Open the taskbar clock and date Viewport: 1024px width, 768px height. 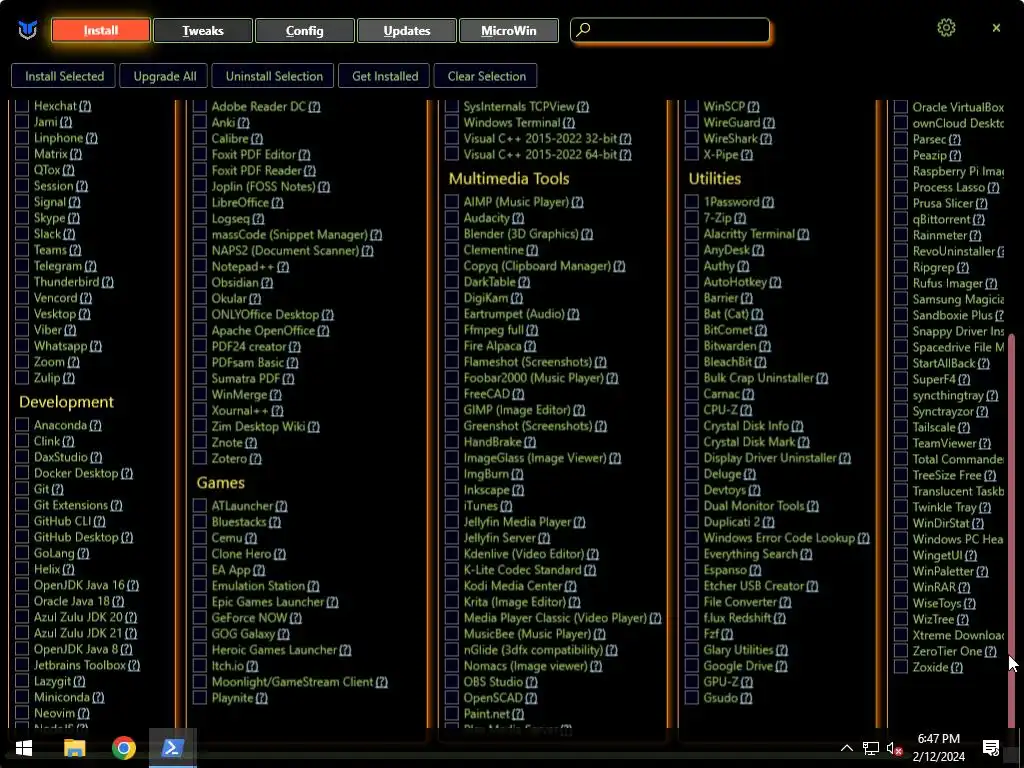(x=938, y=748)
